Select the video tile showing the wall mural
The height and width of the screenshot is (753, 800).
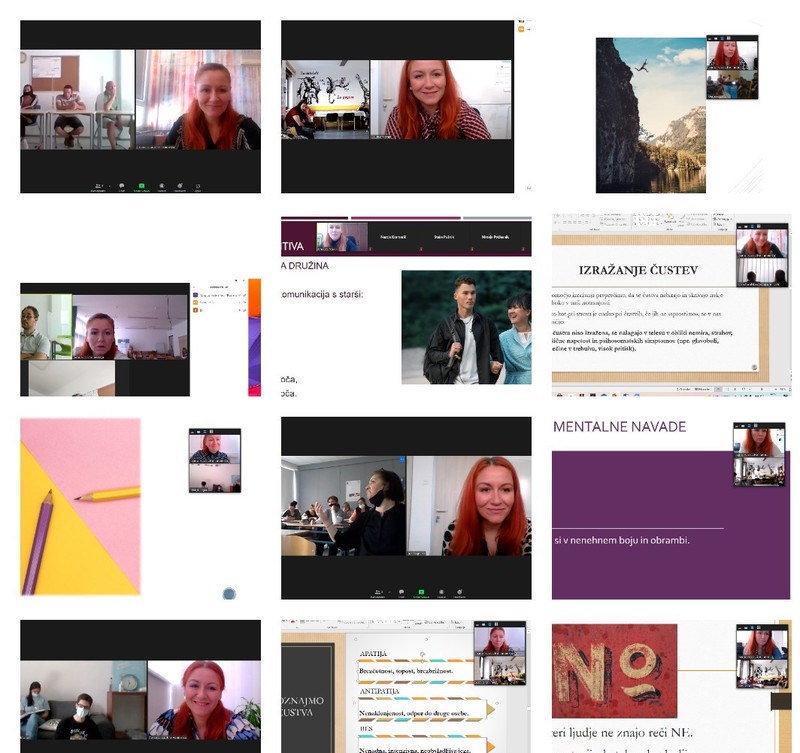[325, 100]
